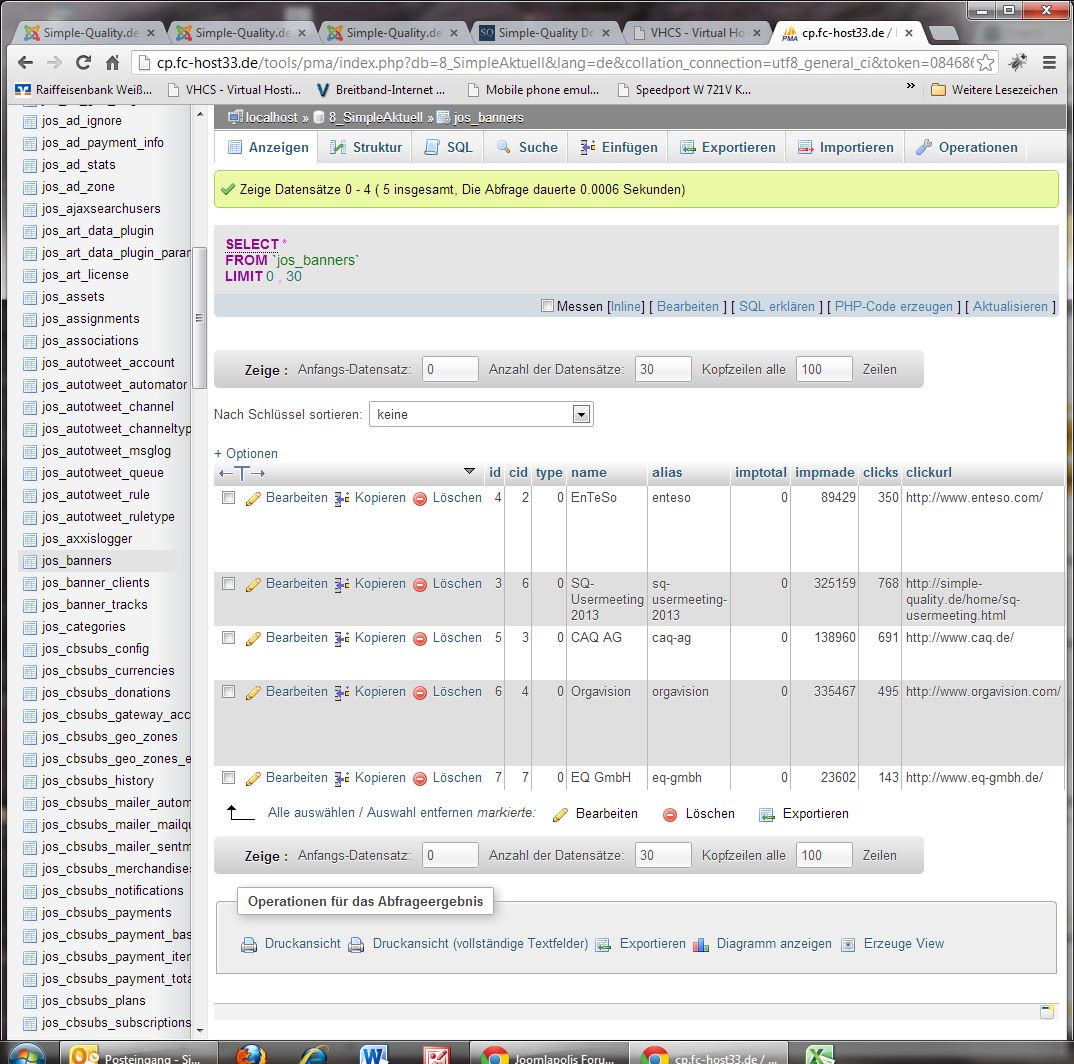Select the EnTeSo row checkbox
This screenshot has height=1064, width=1074.
point(229,498)
